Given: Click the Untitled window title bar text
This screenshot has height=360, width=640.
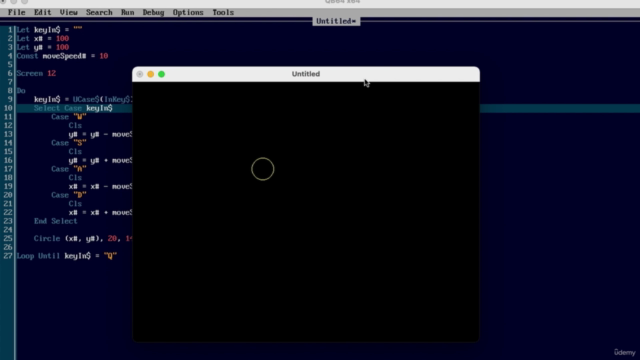Looking at the screenshot, I should (306, 74).
